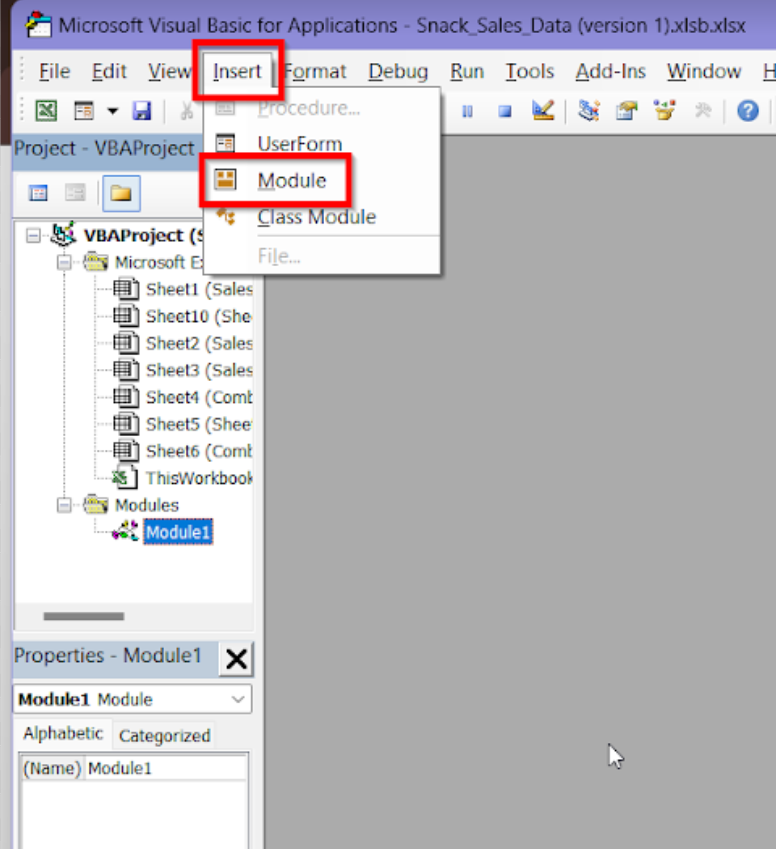
Task: Select Sheet2 in project tree
Action: coord(199,344)
